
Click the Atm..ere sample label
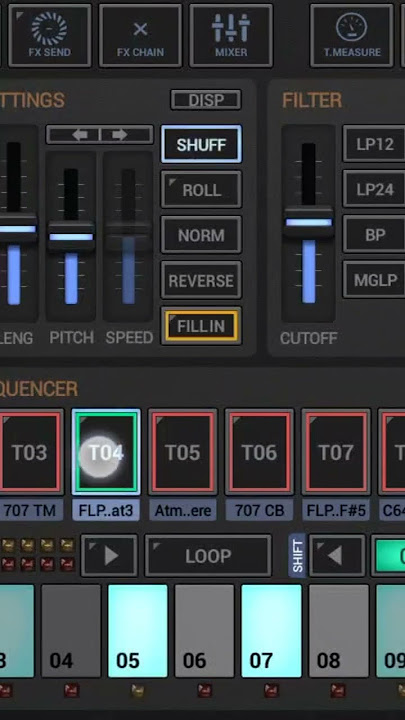click(x=183, y=511)
